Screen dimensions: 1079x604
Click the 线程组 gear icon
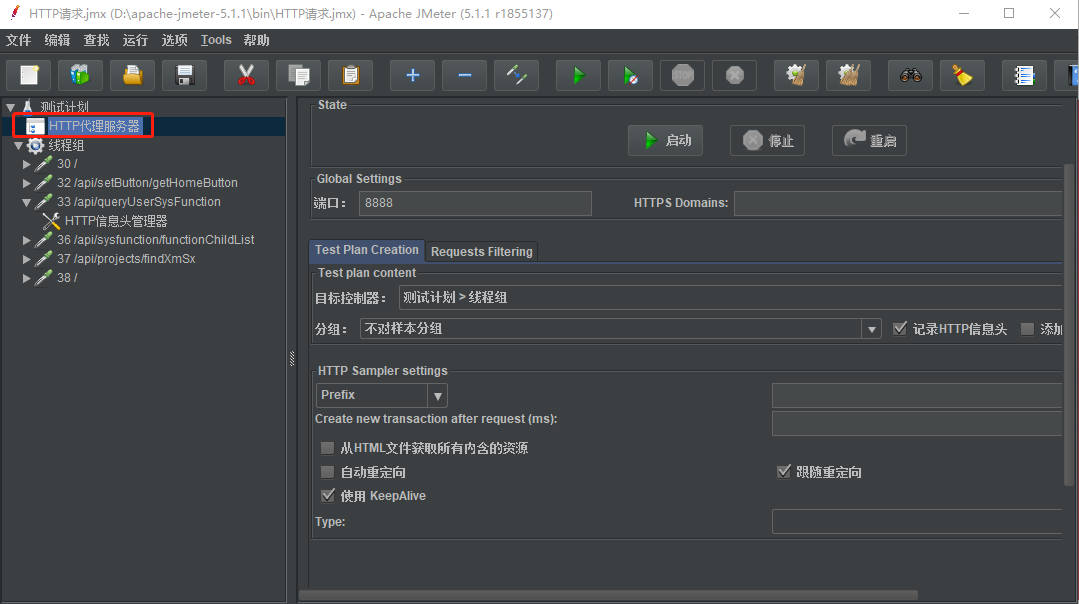tap(35, 145)
